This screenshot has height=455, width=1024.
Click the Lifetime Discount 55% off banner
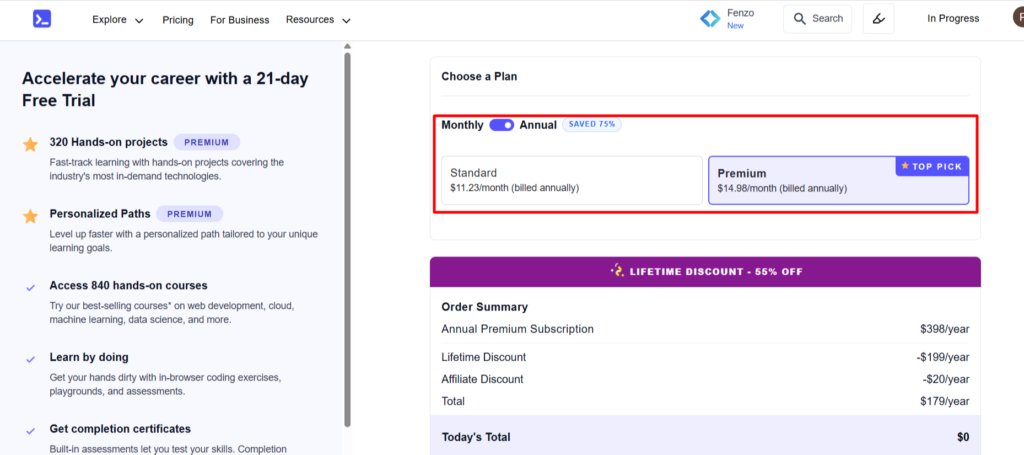(x=705, y=271)
